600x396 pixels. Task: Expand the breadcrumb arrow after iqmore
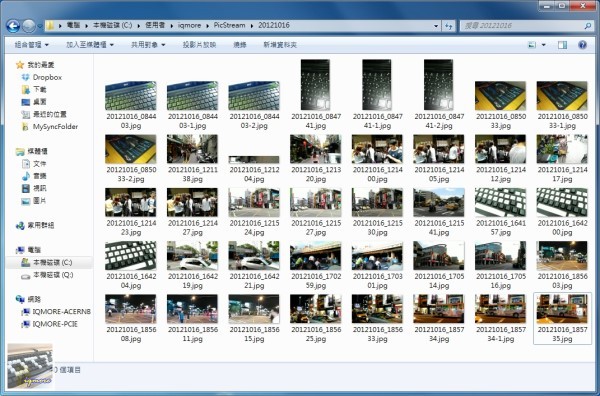coord(207,26)
